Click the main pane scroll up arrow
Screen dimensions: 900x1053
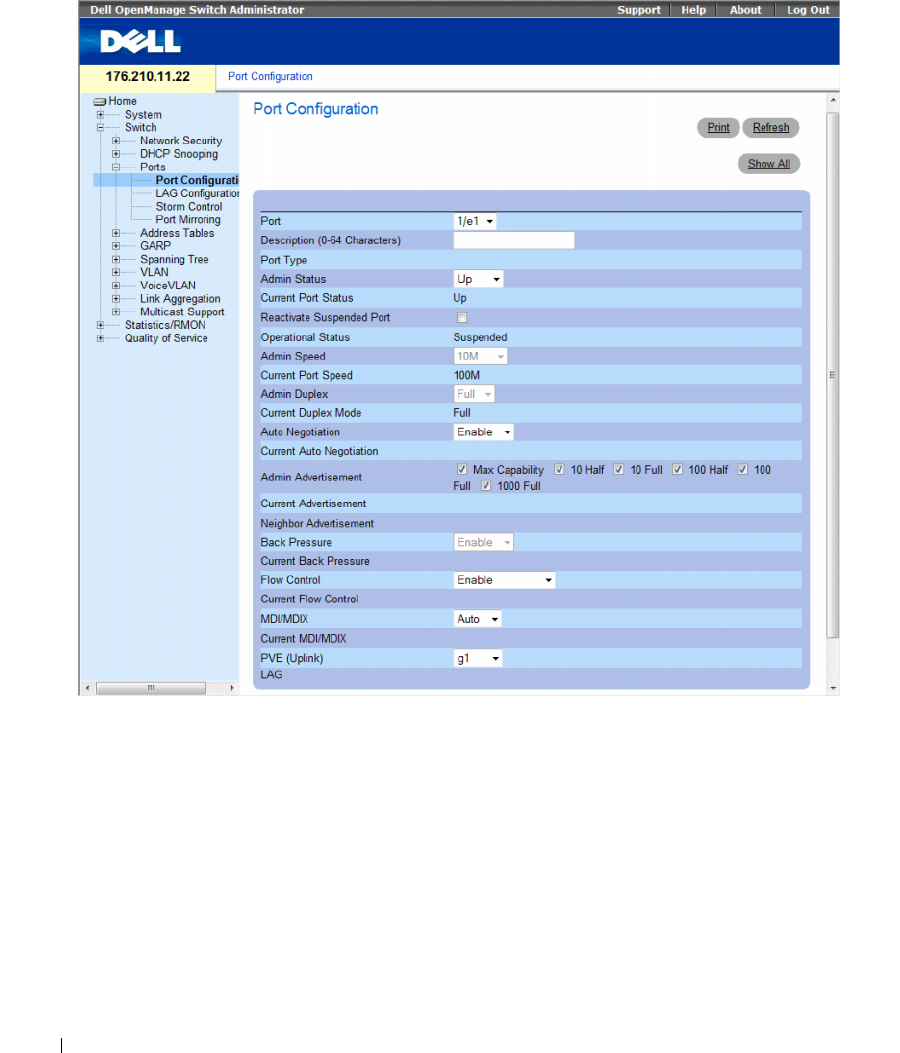click(833, 100)
